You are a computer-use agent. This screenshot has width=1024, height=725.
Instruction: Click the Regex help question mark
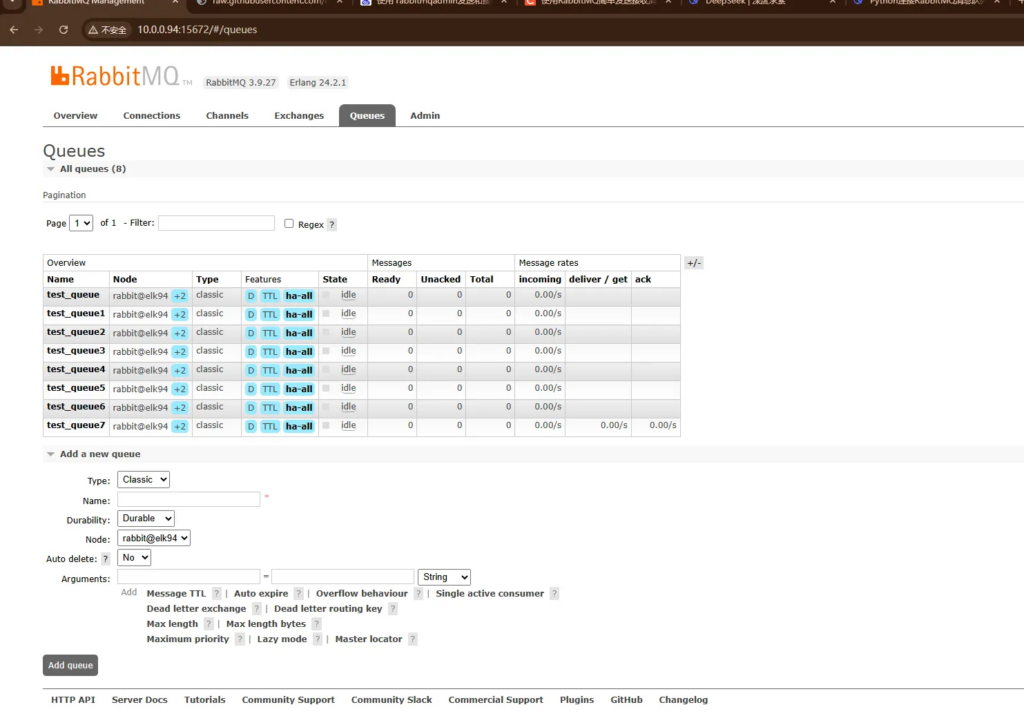click(x=332, y=225)
